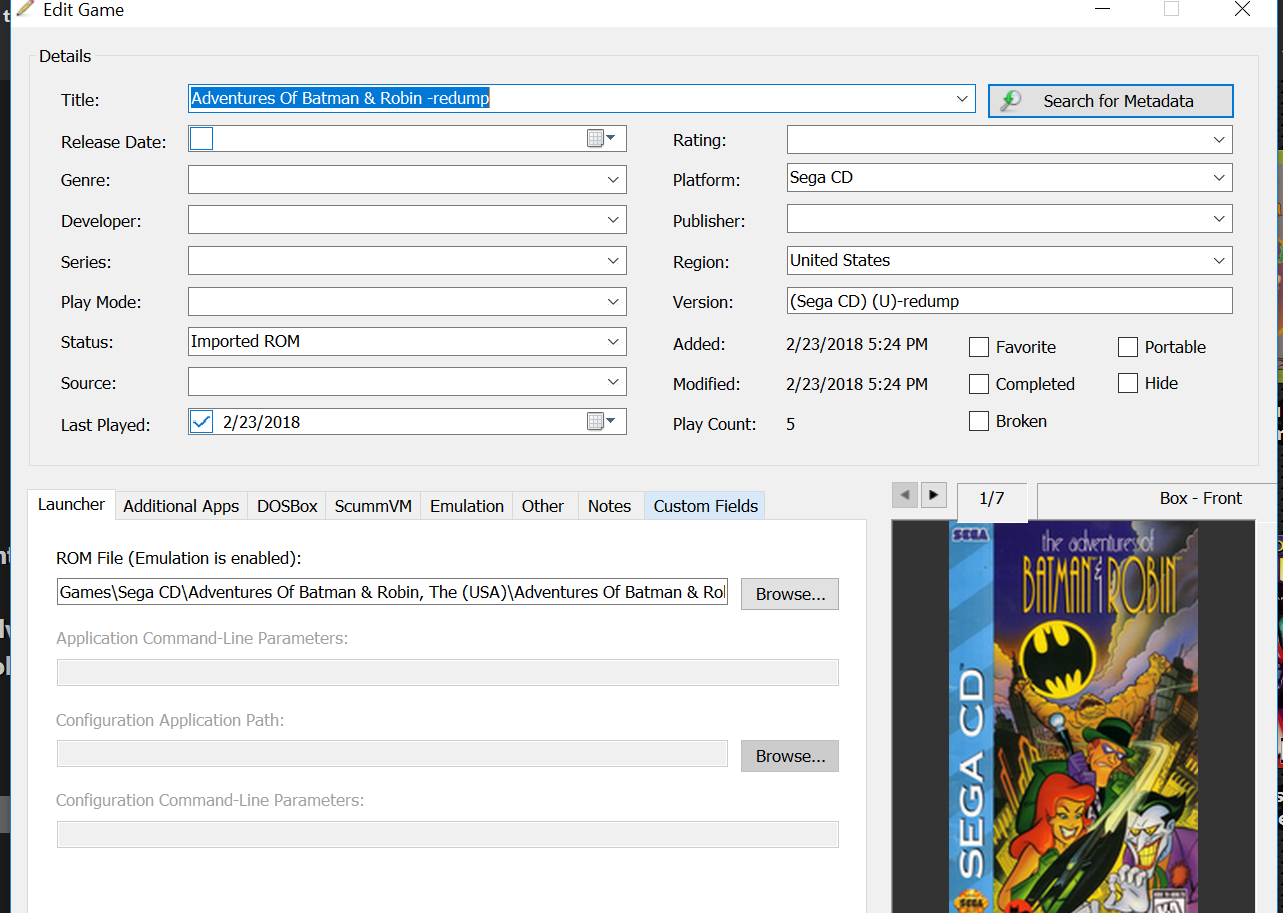1283x913 pixels.
Task: Open the Genre dropdown
Action: 613,180
